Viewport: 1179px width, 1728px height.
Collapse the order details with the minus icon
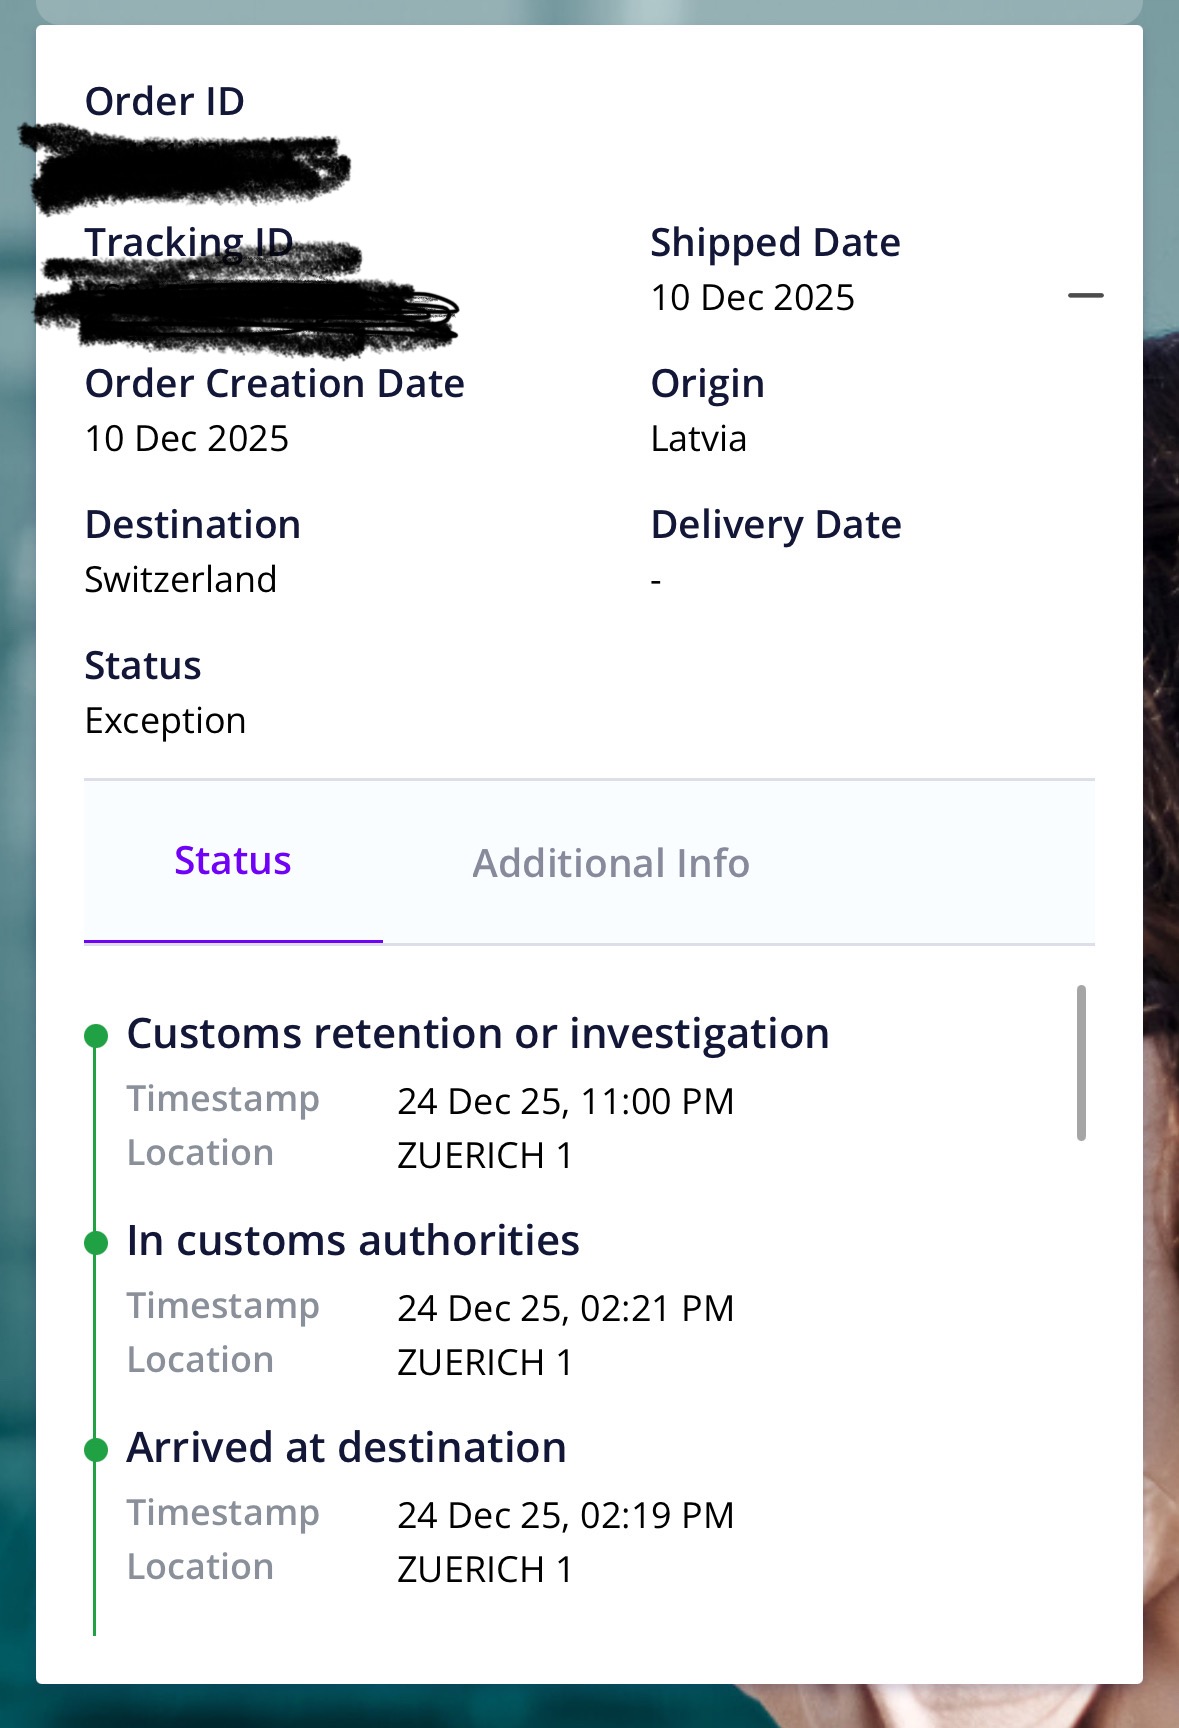point(1085,296)
